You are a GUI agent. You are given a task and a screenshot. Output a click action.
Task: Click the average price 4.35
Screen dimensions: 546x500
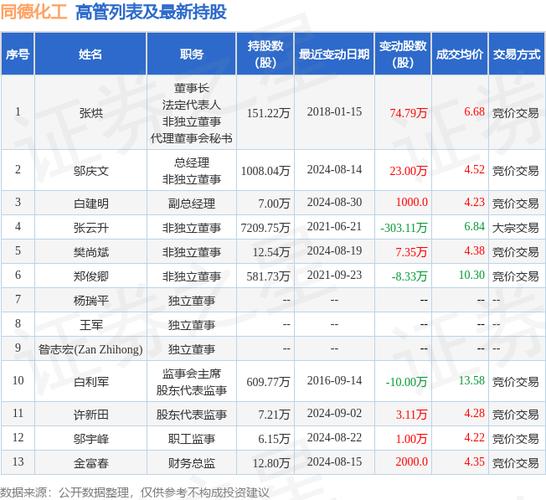474,462
